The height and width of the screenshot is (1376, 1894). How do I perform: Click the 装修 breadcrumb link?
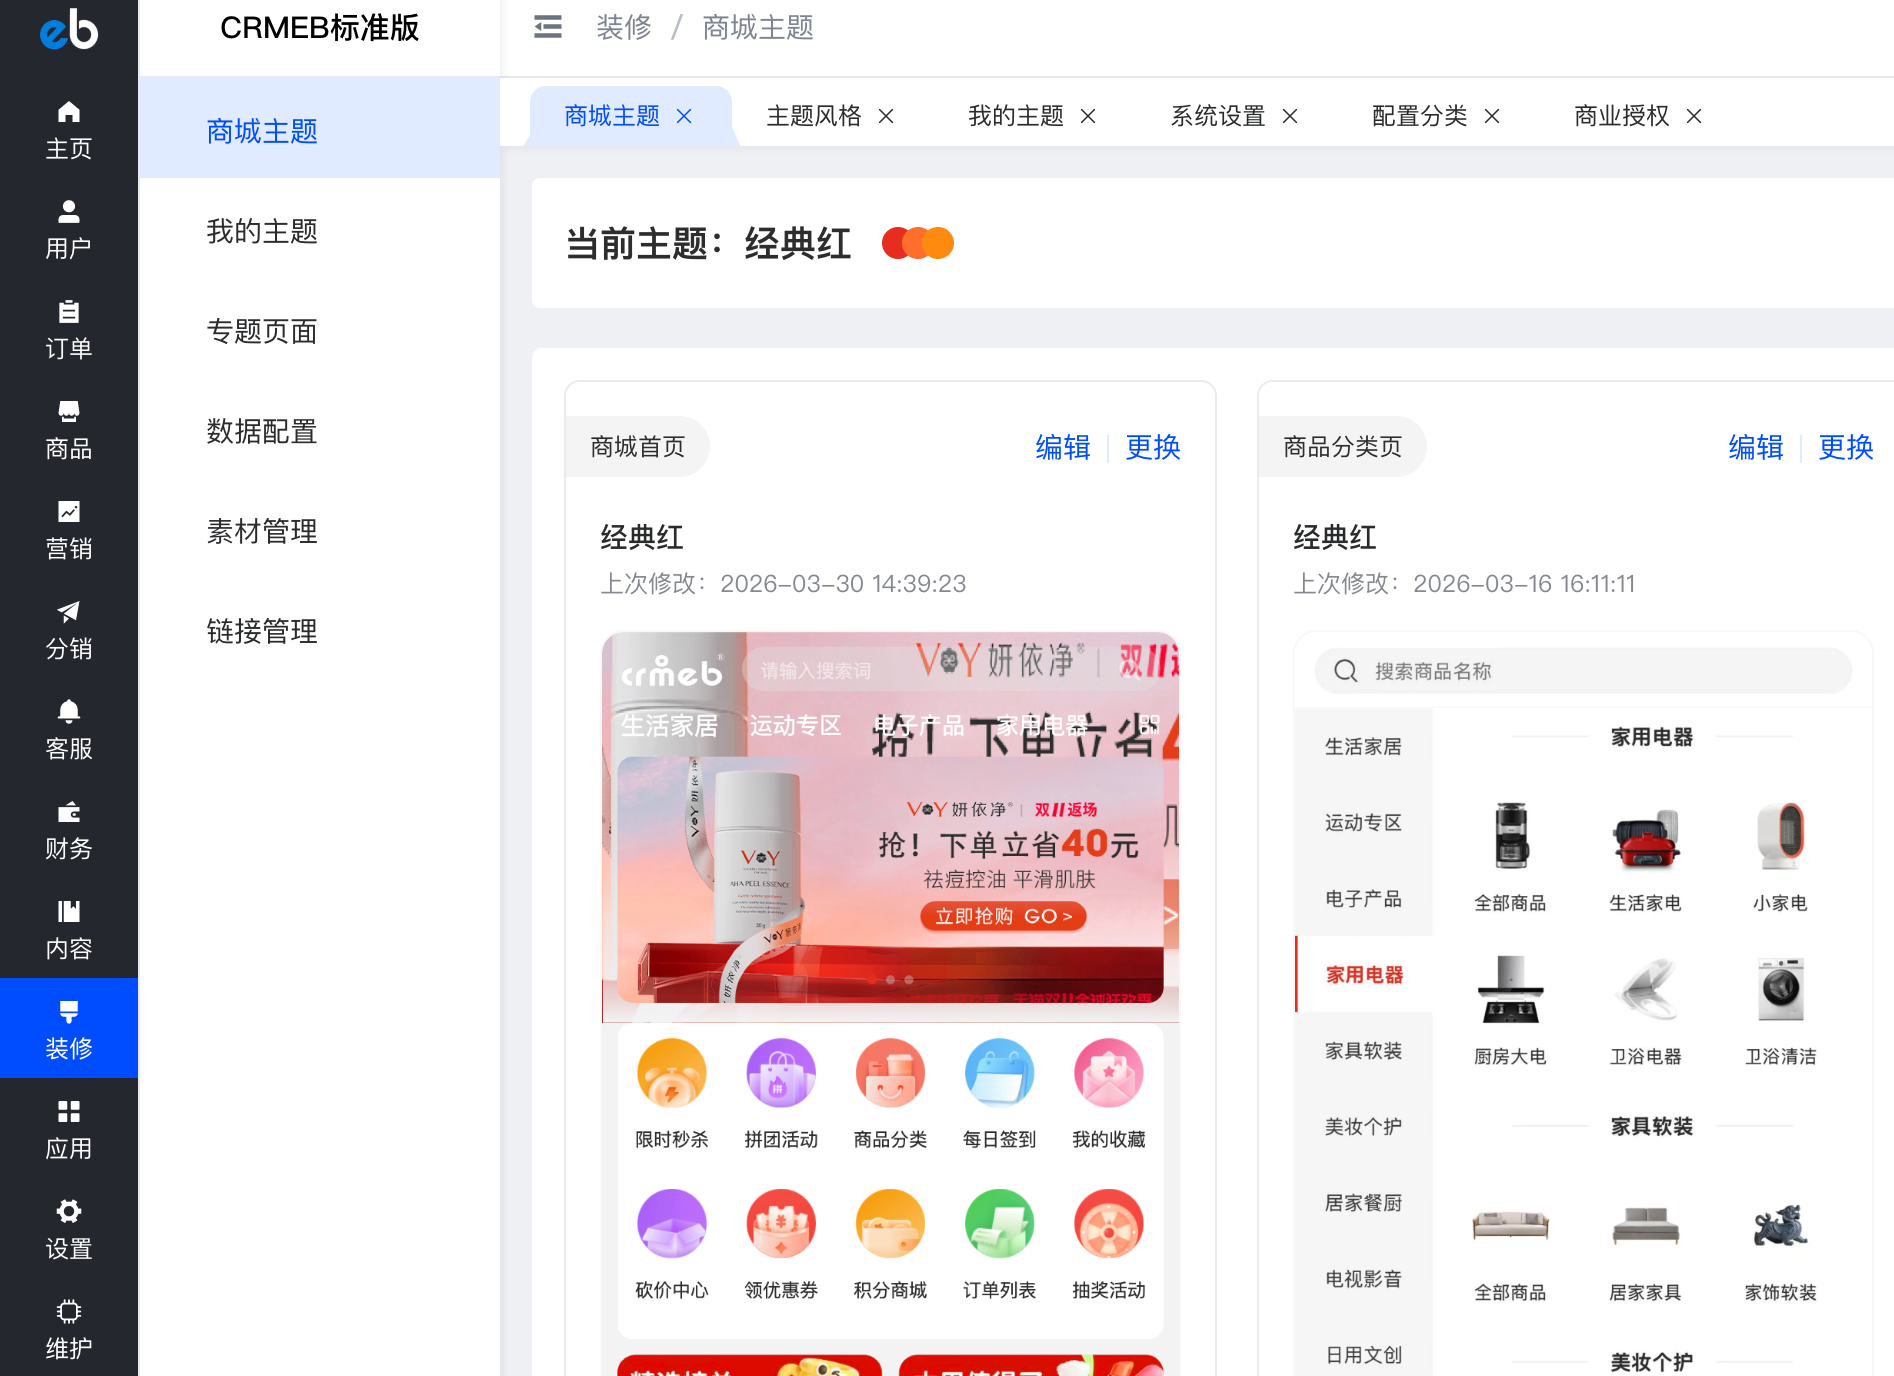pyautogui.click(x=624, y=27)
